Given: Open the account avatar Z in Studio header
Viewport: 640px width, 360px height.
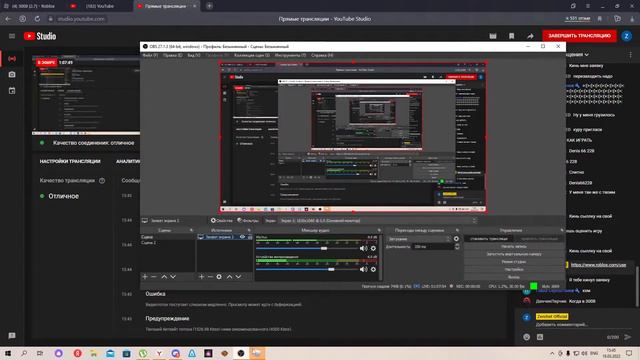Looking at the screenshot, I should tap(627, 36).
